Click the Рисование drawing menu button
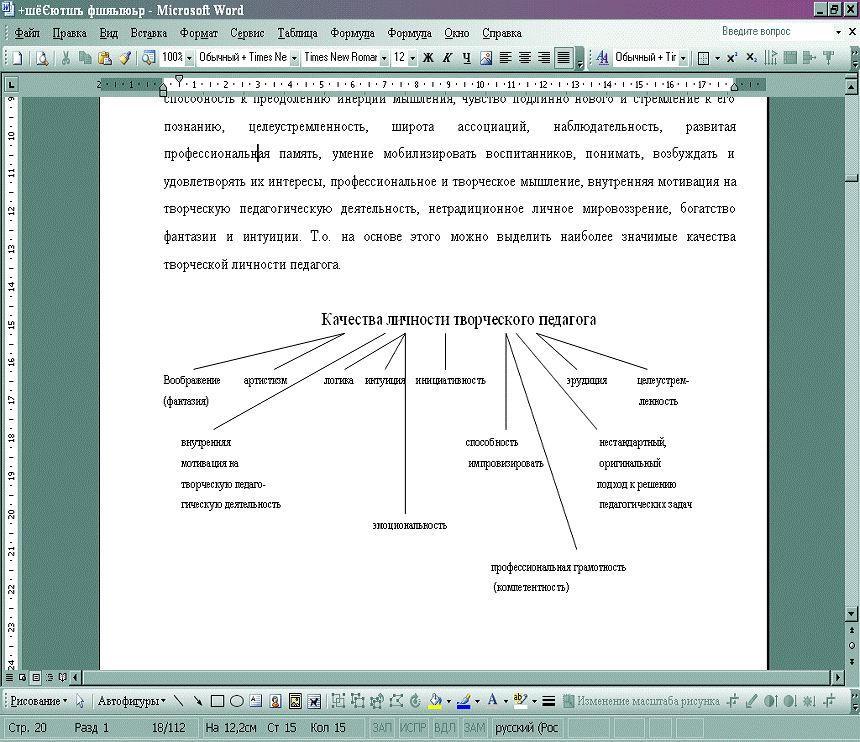The width and height of the screenshot is (860, 742). tap(38, 701)
